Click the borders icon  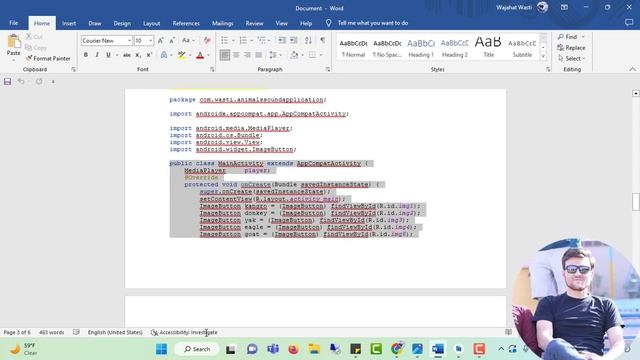(312, 55)
